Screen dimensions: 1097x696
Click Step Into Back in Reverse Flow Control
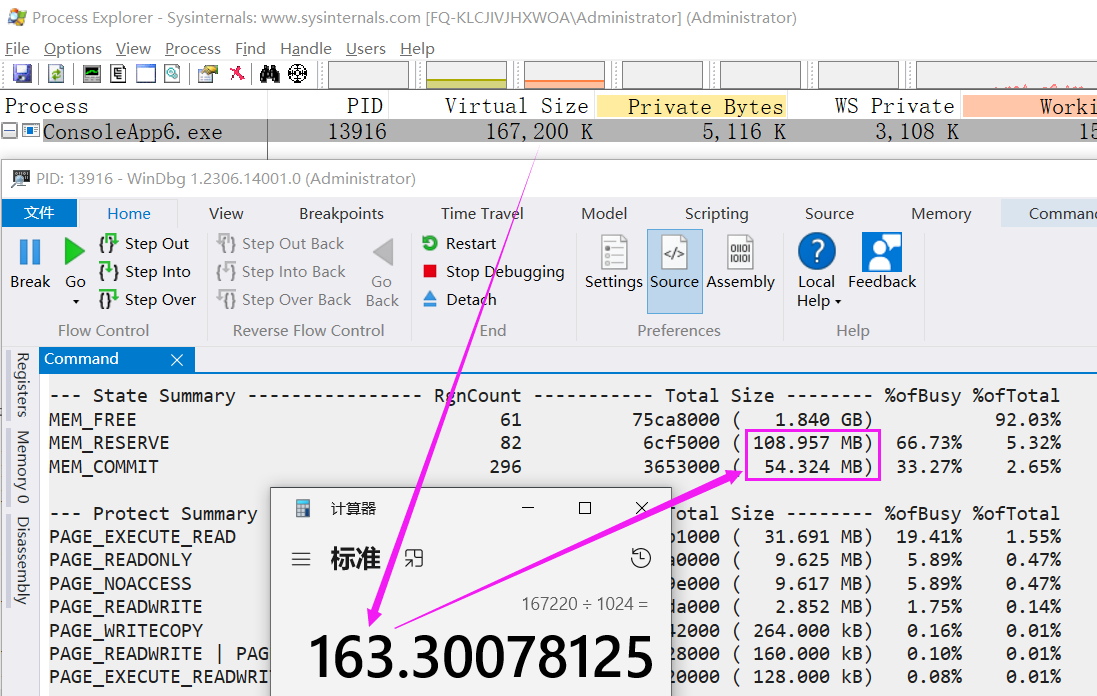click(281, 271)
